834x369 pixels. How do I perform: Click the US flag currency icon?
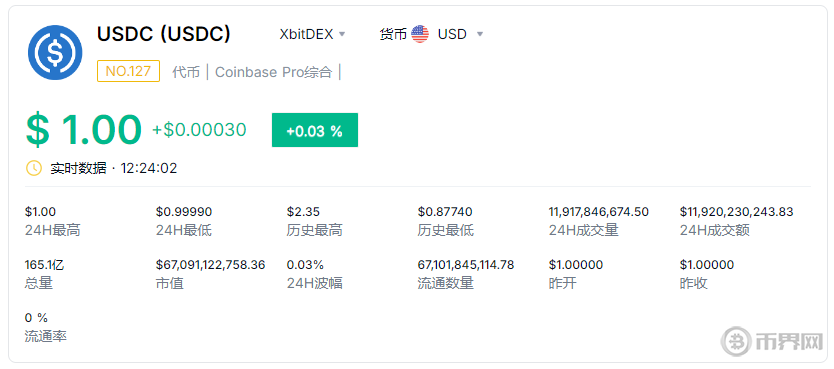[420, 35]
